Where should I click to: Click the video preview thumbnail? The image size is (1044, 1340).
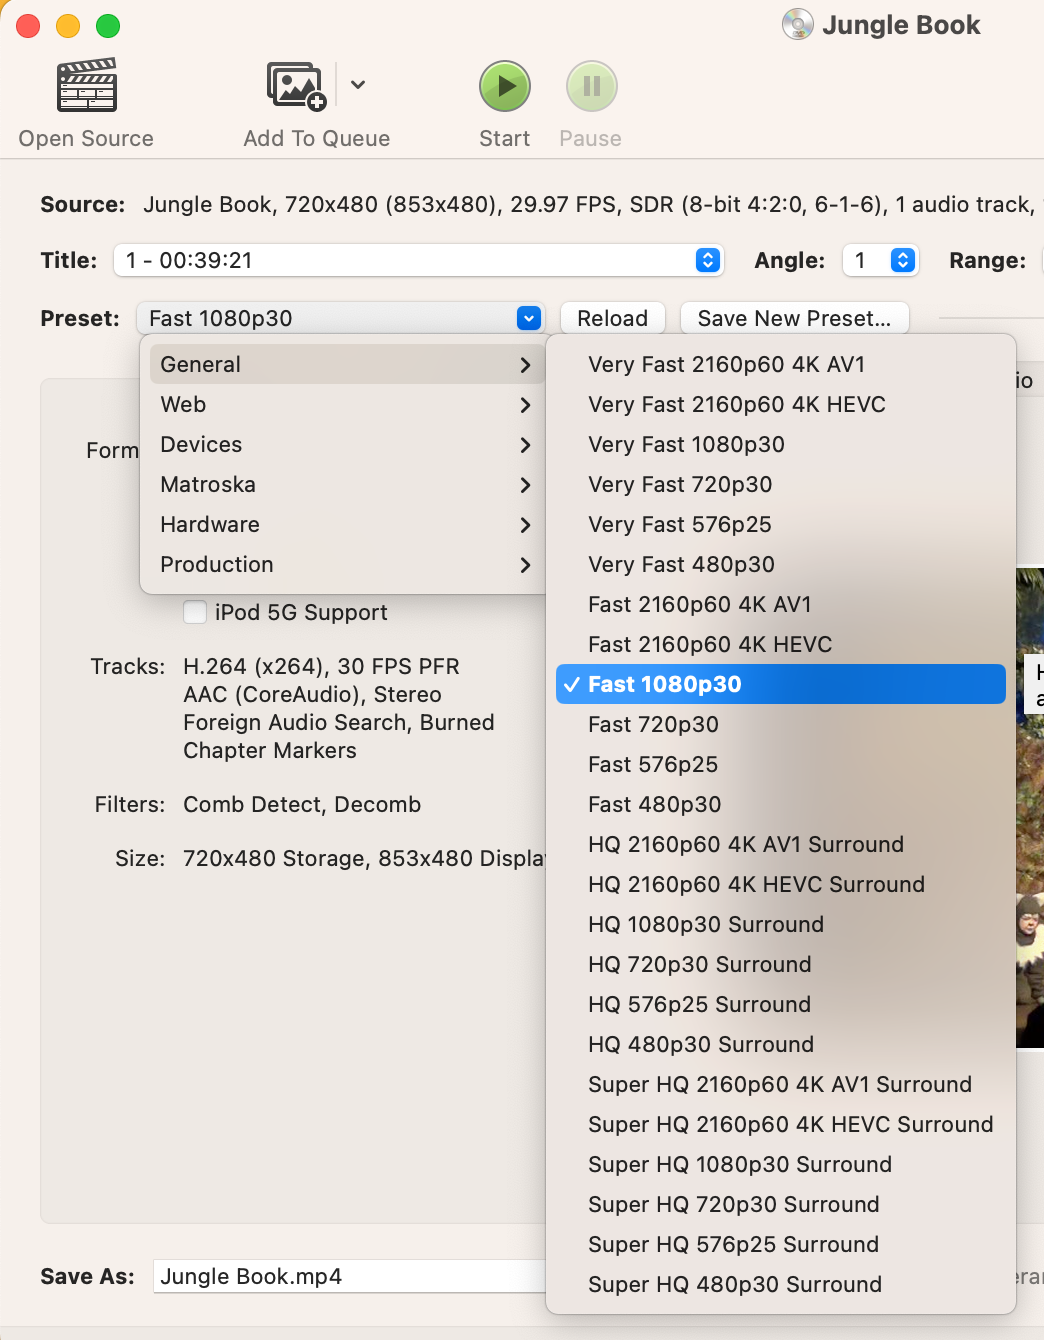pyautogui.click(x=1030, y=808)
